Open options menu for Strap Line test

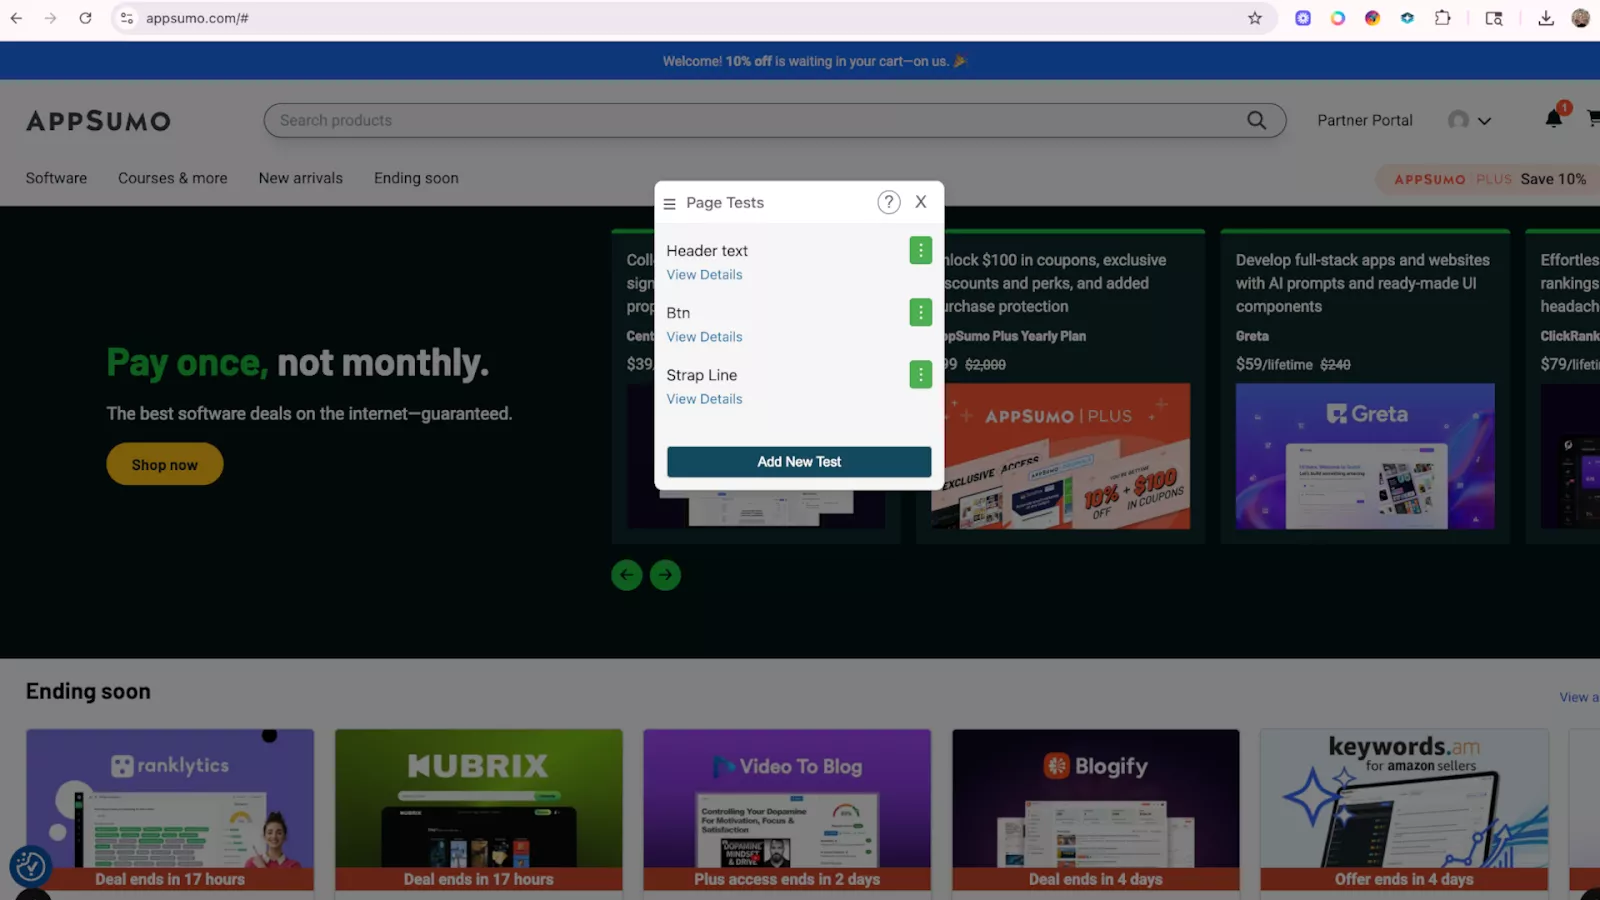coord(920,375)
